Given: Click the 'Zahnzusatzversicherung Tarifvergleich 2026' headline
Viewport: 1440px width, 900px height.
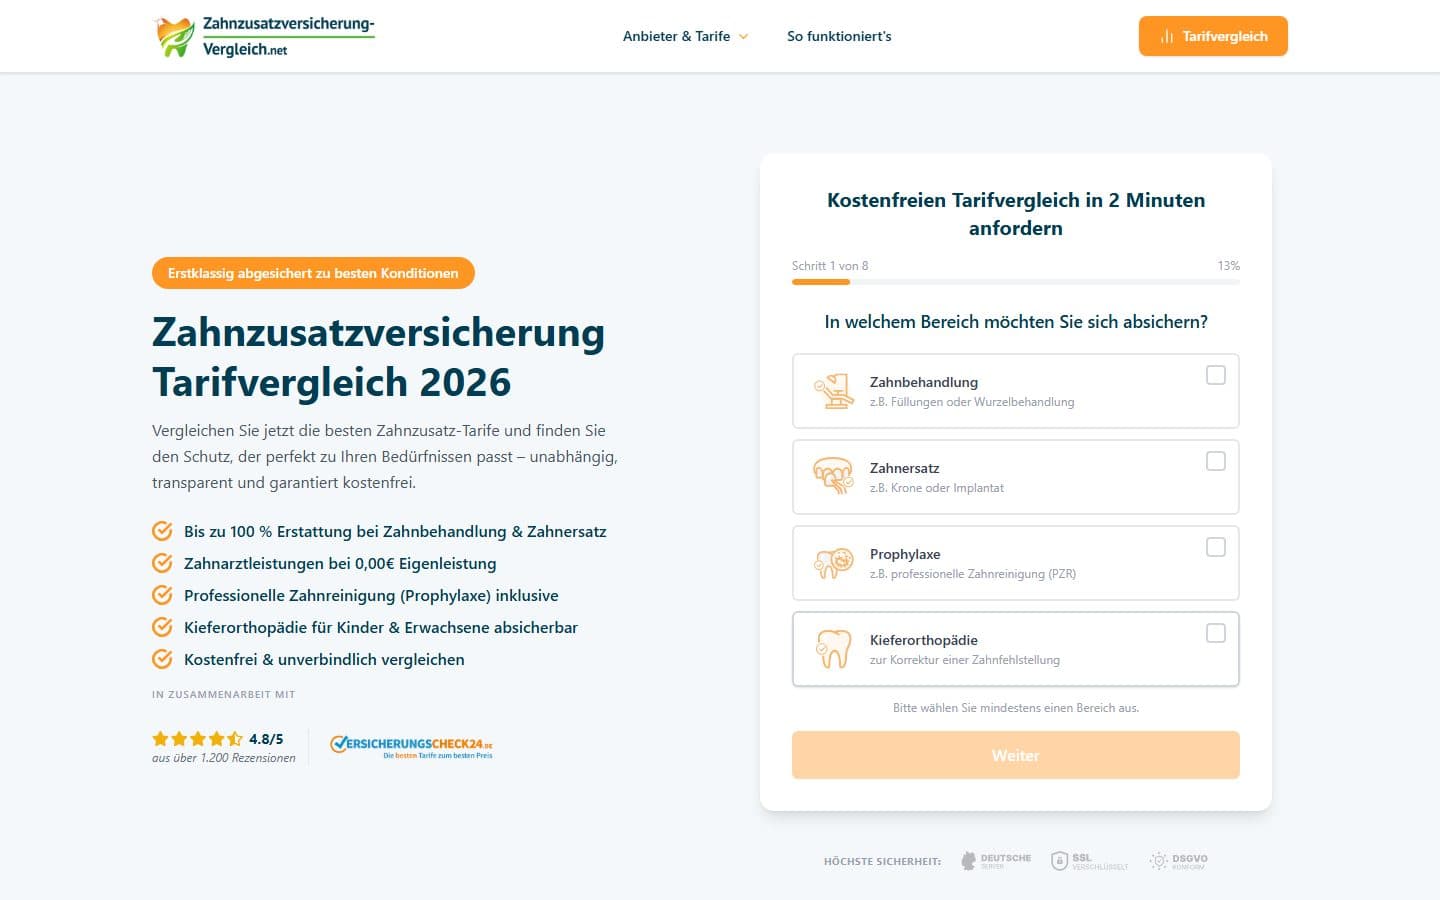Looking at the screenshot, I should (x=378, y=357).
